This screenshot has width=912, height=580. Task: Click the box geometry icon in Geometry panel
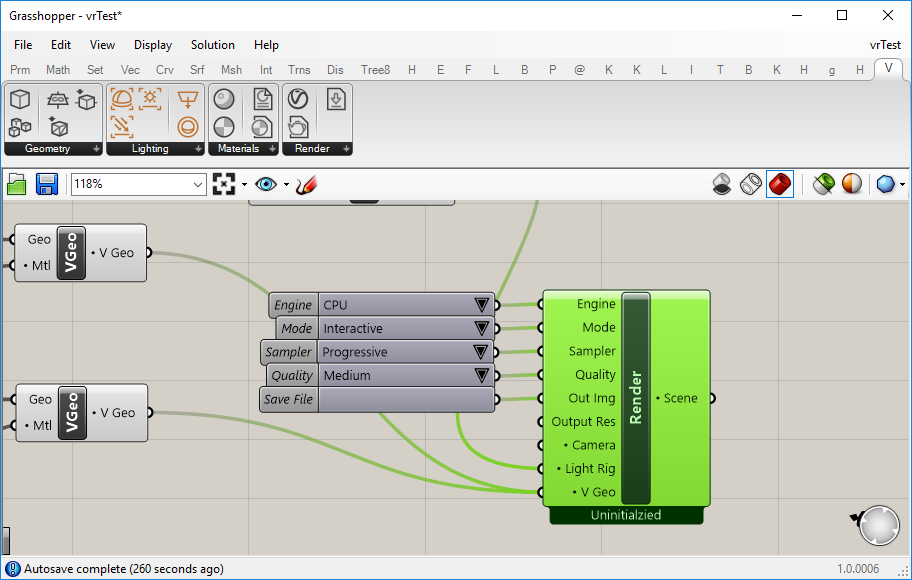[x=20, y=99]
